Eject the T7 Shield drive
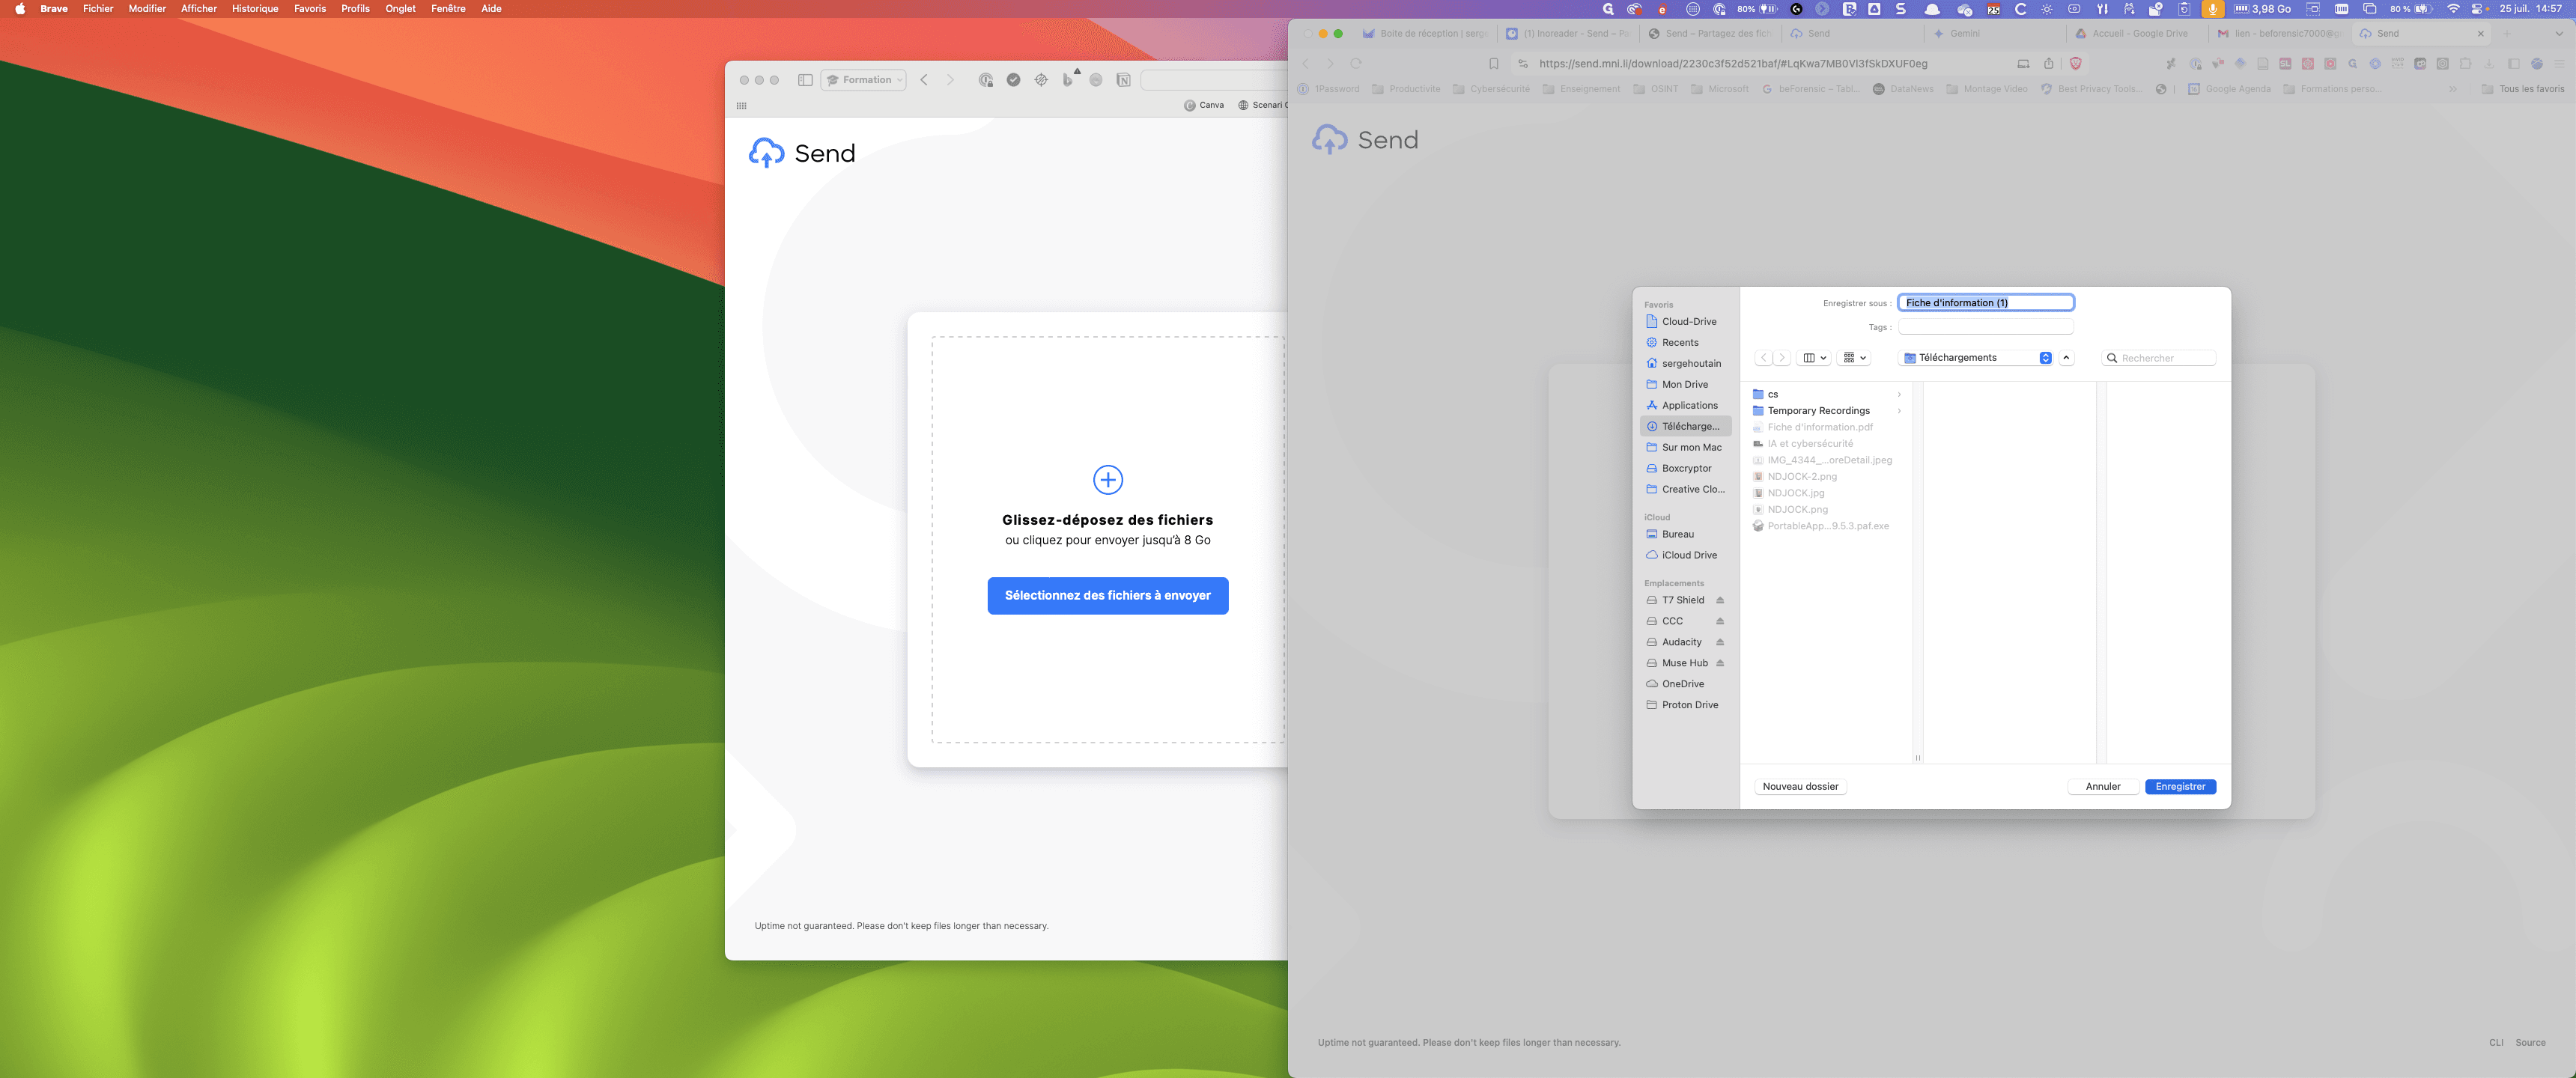 pos(1720,600)
